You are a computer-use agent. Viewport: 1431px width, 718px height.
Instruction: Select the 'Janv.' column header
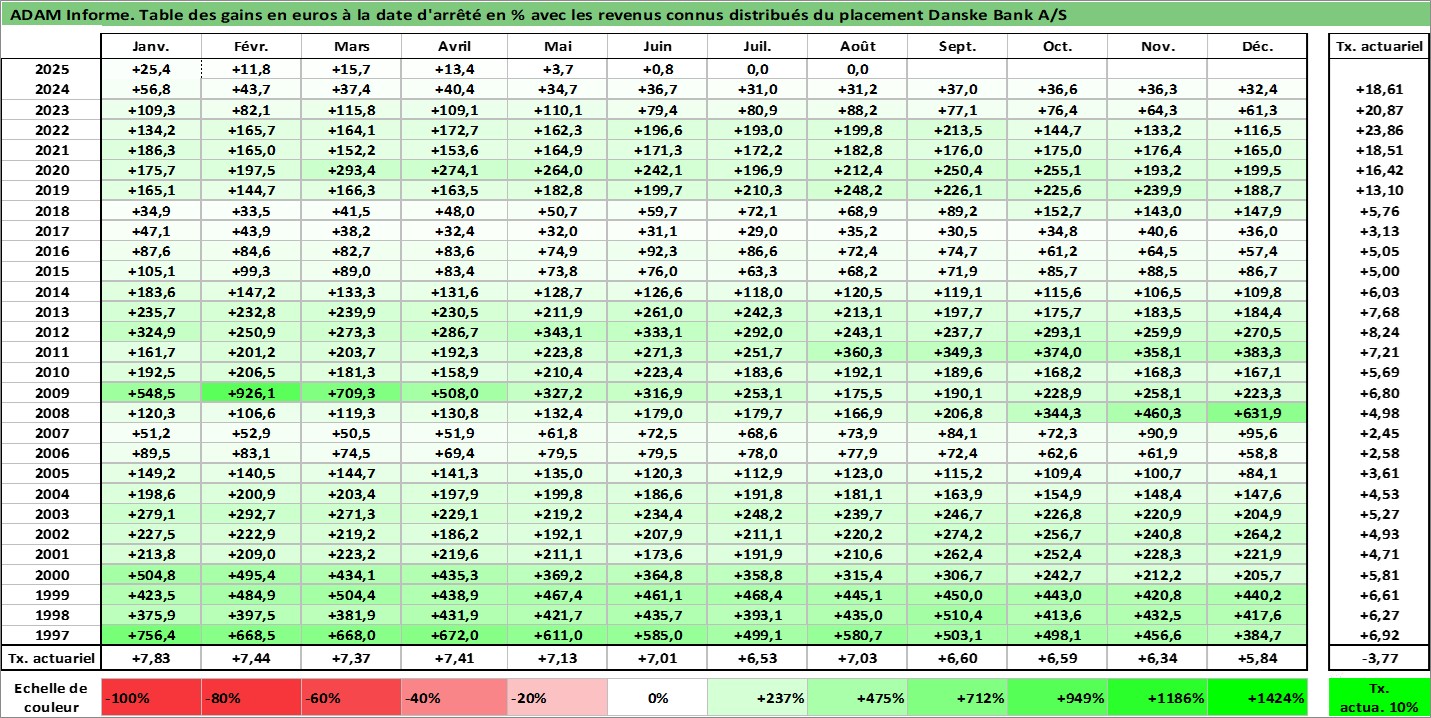[152, 47]
